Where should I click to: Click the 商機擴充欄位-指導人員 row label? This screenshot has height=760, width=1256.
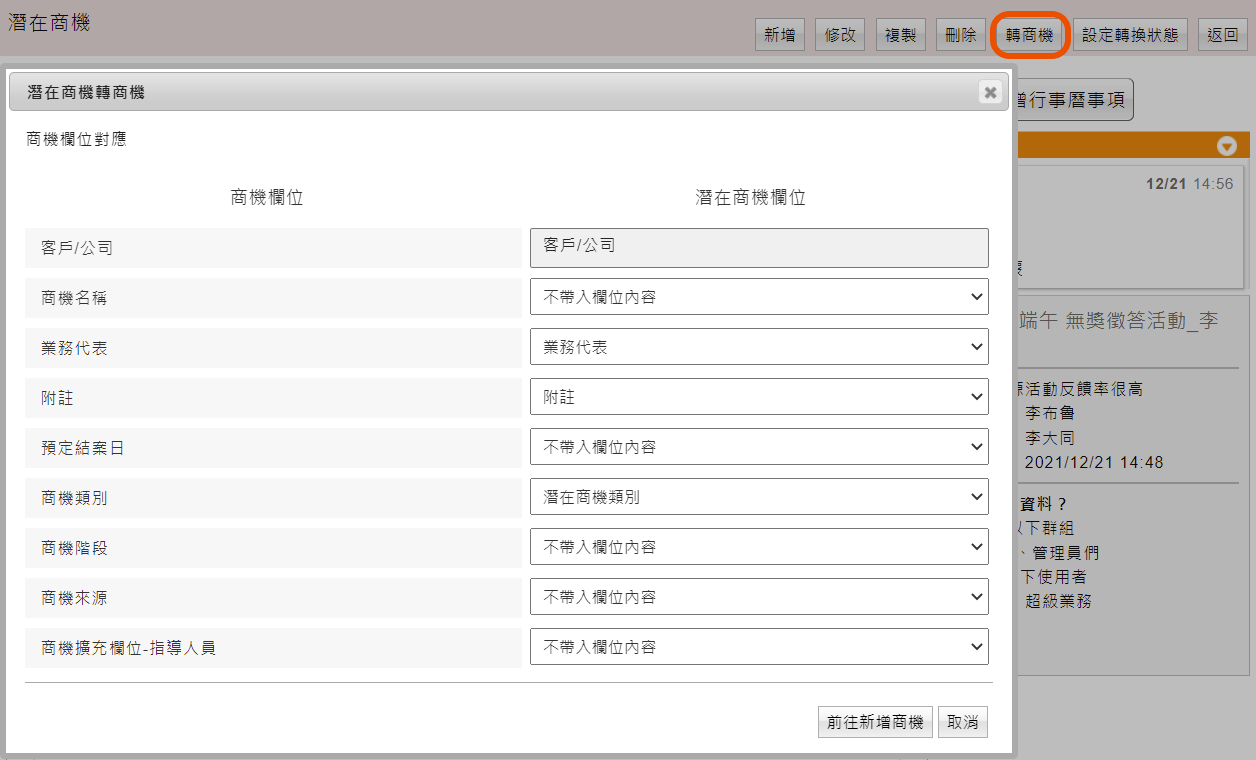(128, 648)
